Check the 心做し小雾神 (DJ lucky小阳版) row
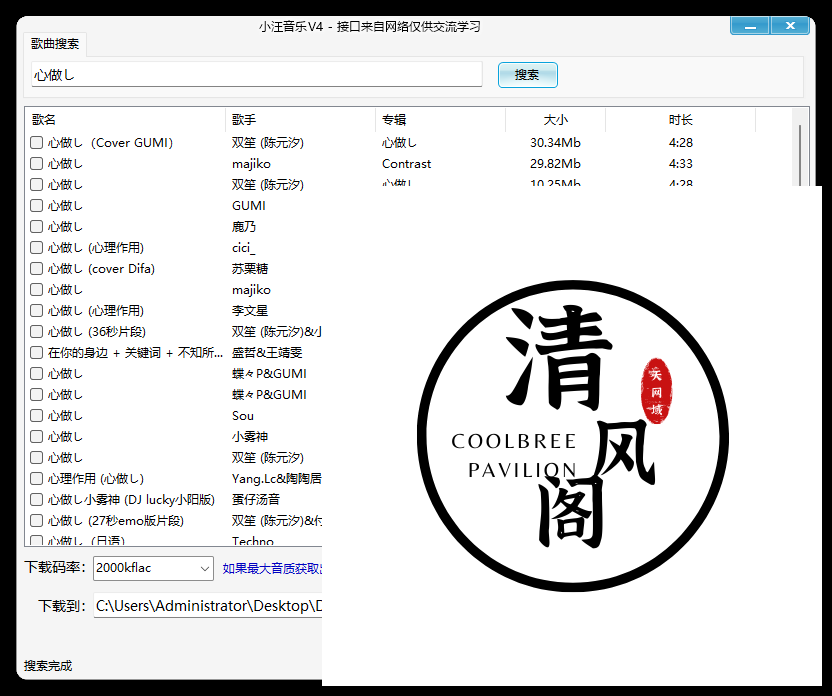Screen dimensions: 832x696 (37, 499)
